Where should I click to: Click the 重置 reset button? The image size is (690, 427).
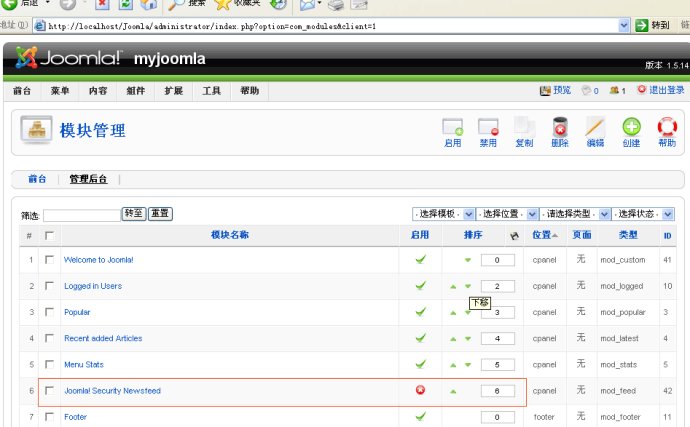coord(160,214)
